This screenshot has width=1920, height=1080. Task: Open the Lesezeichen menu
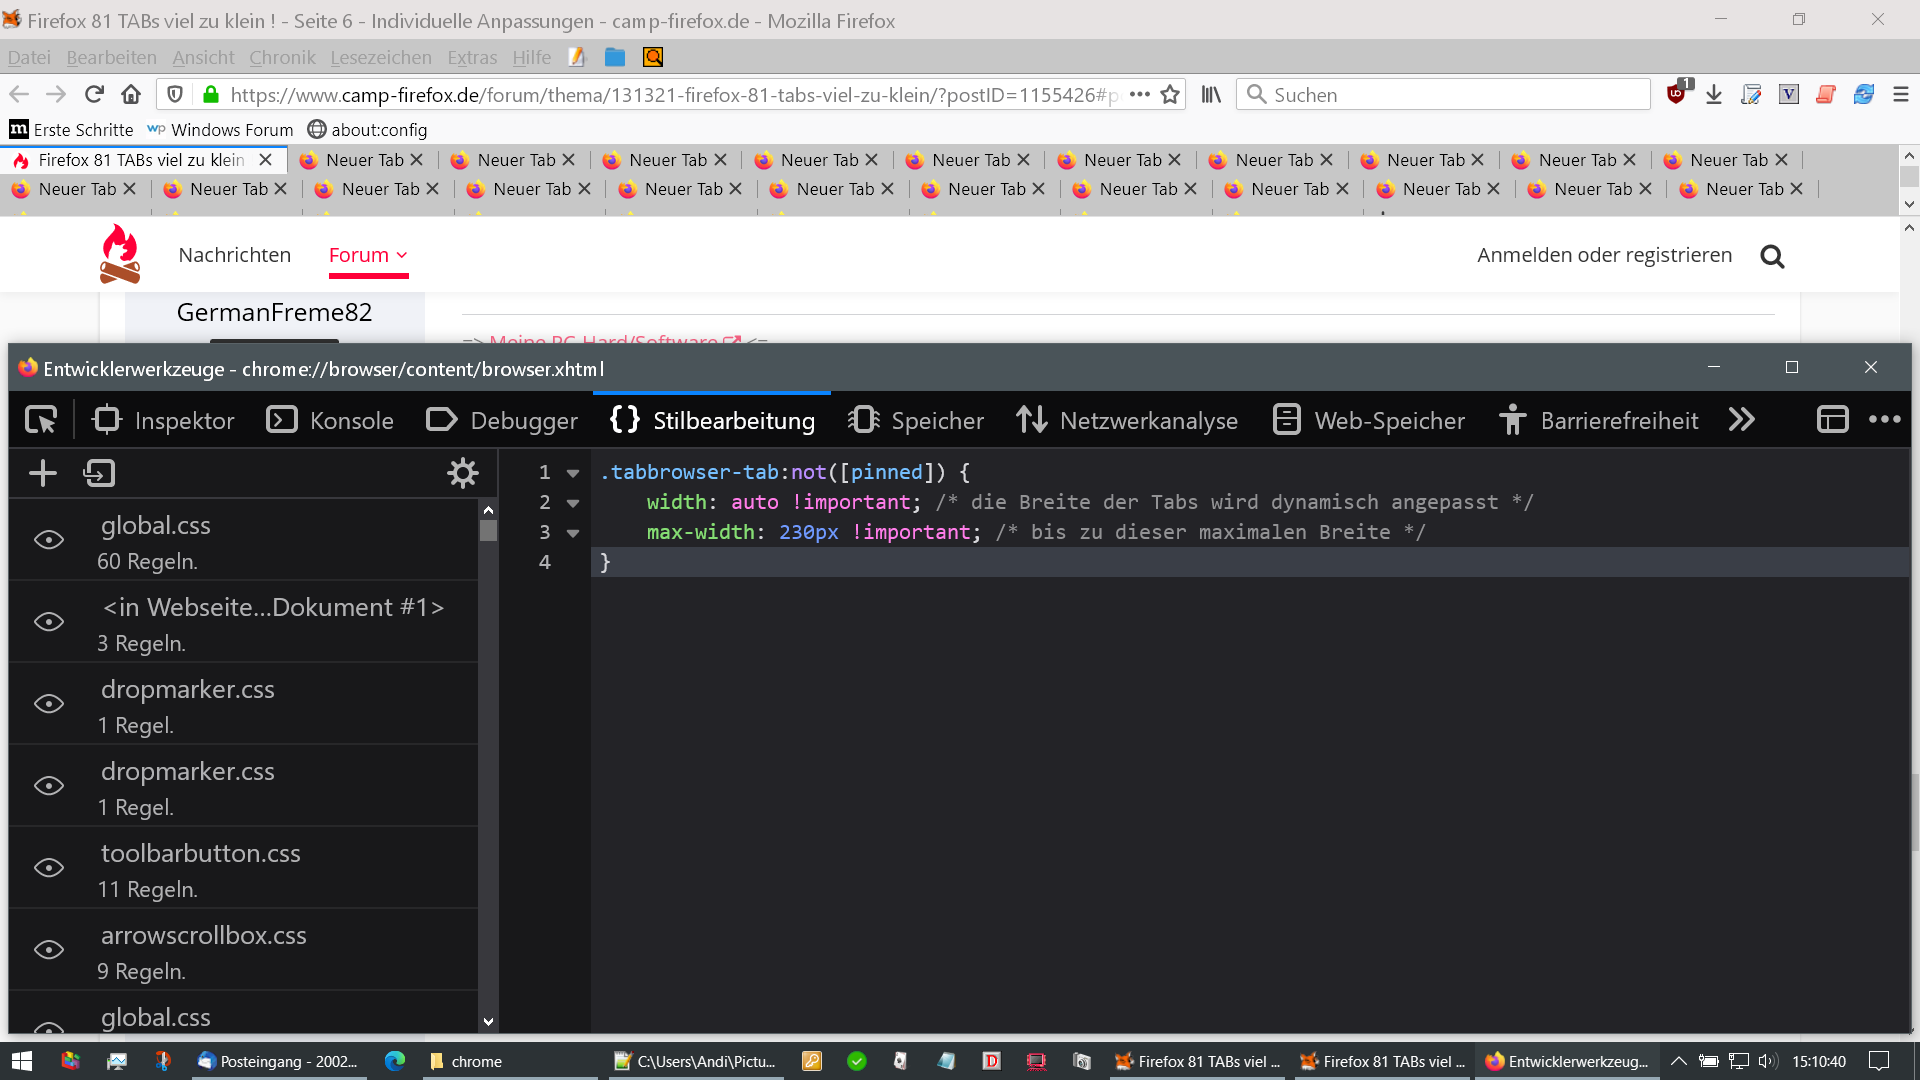380,57
